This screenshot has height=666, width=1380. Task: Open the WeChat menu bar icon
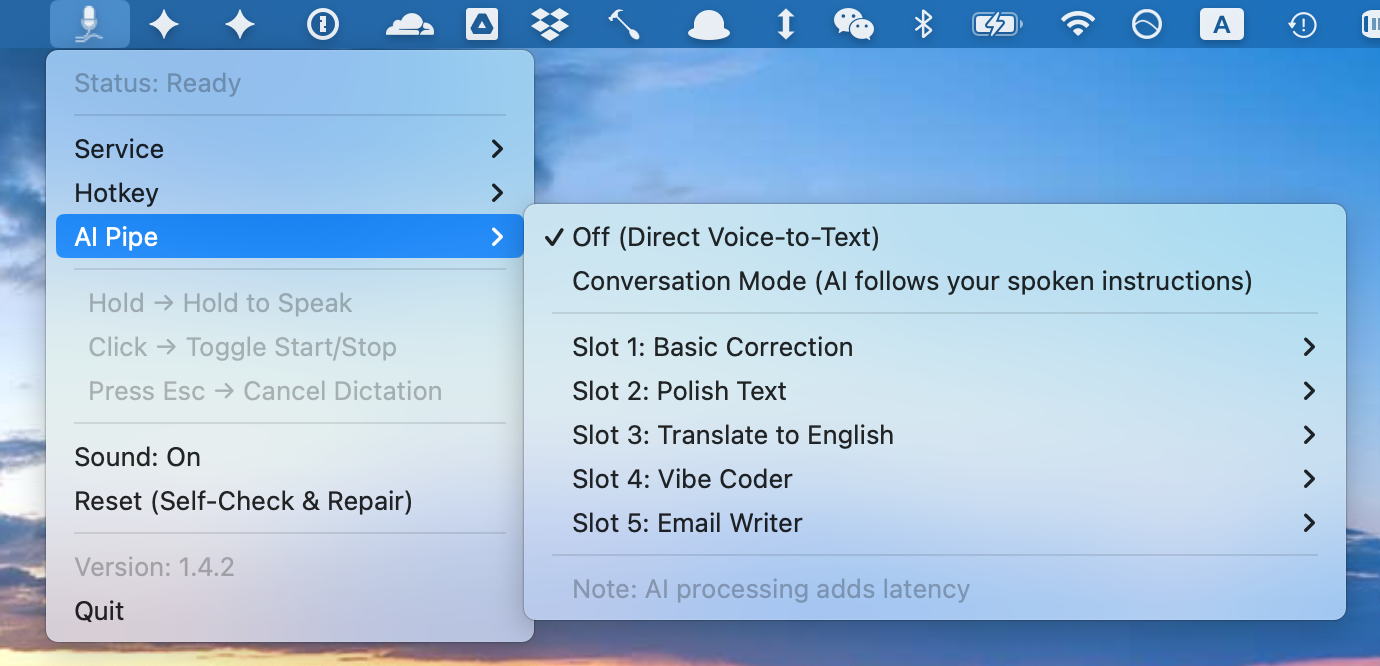tap(853, 25)
